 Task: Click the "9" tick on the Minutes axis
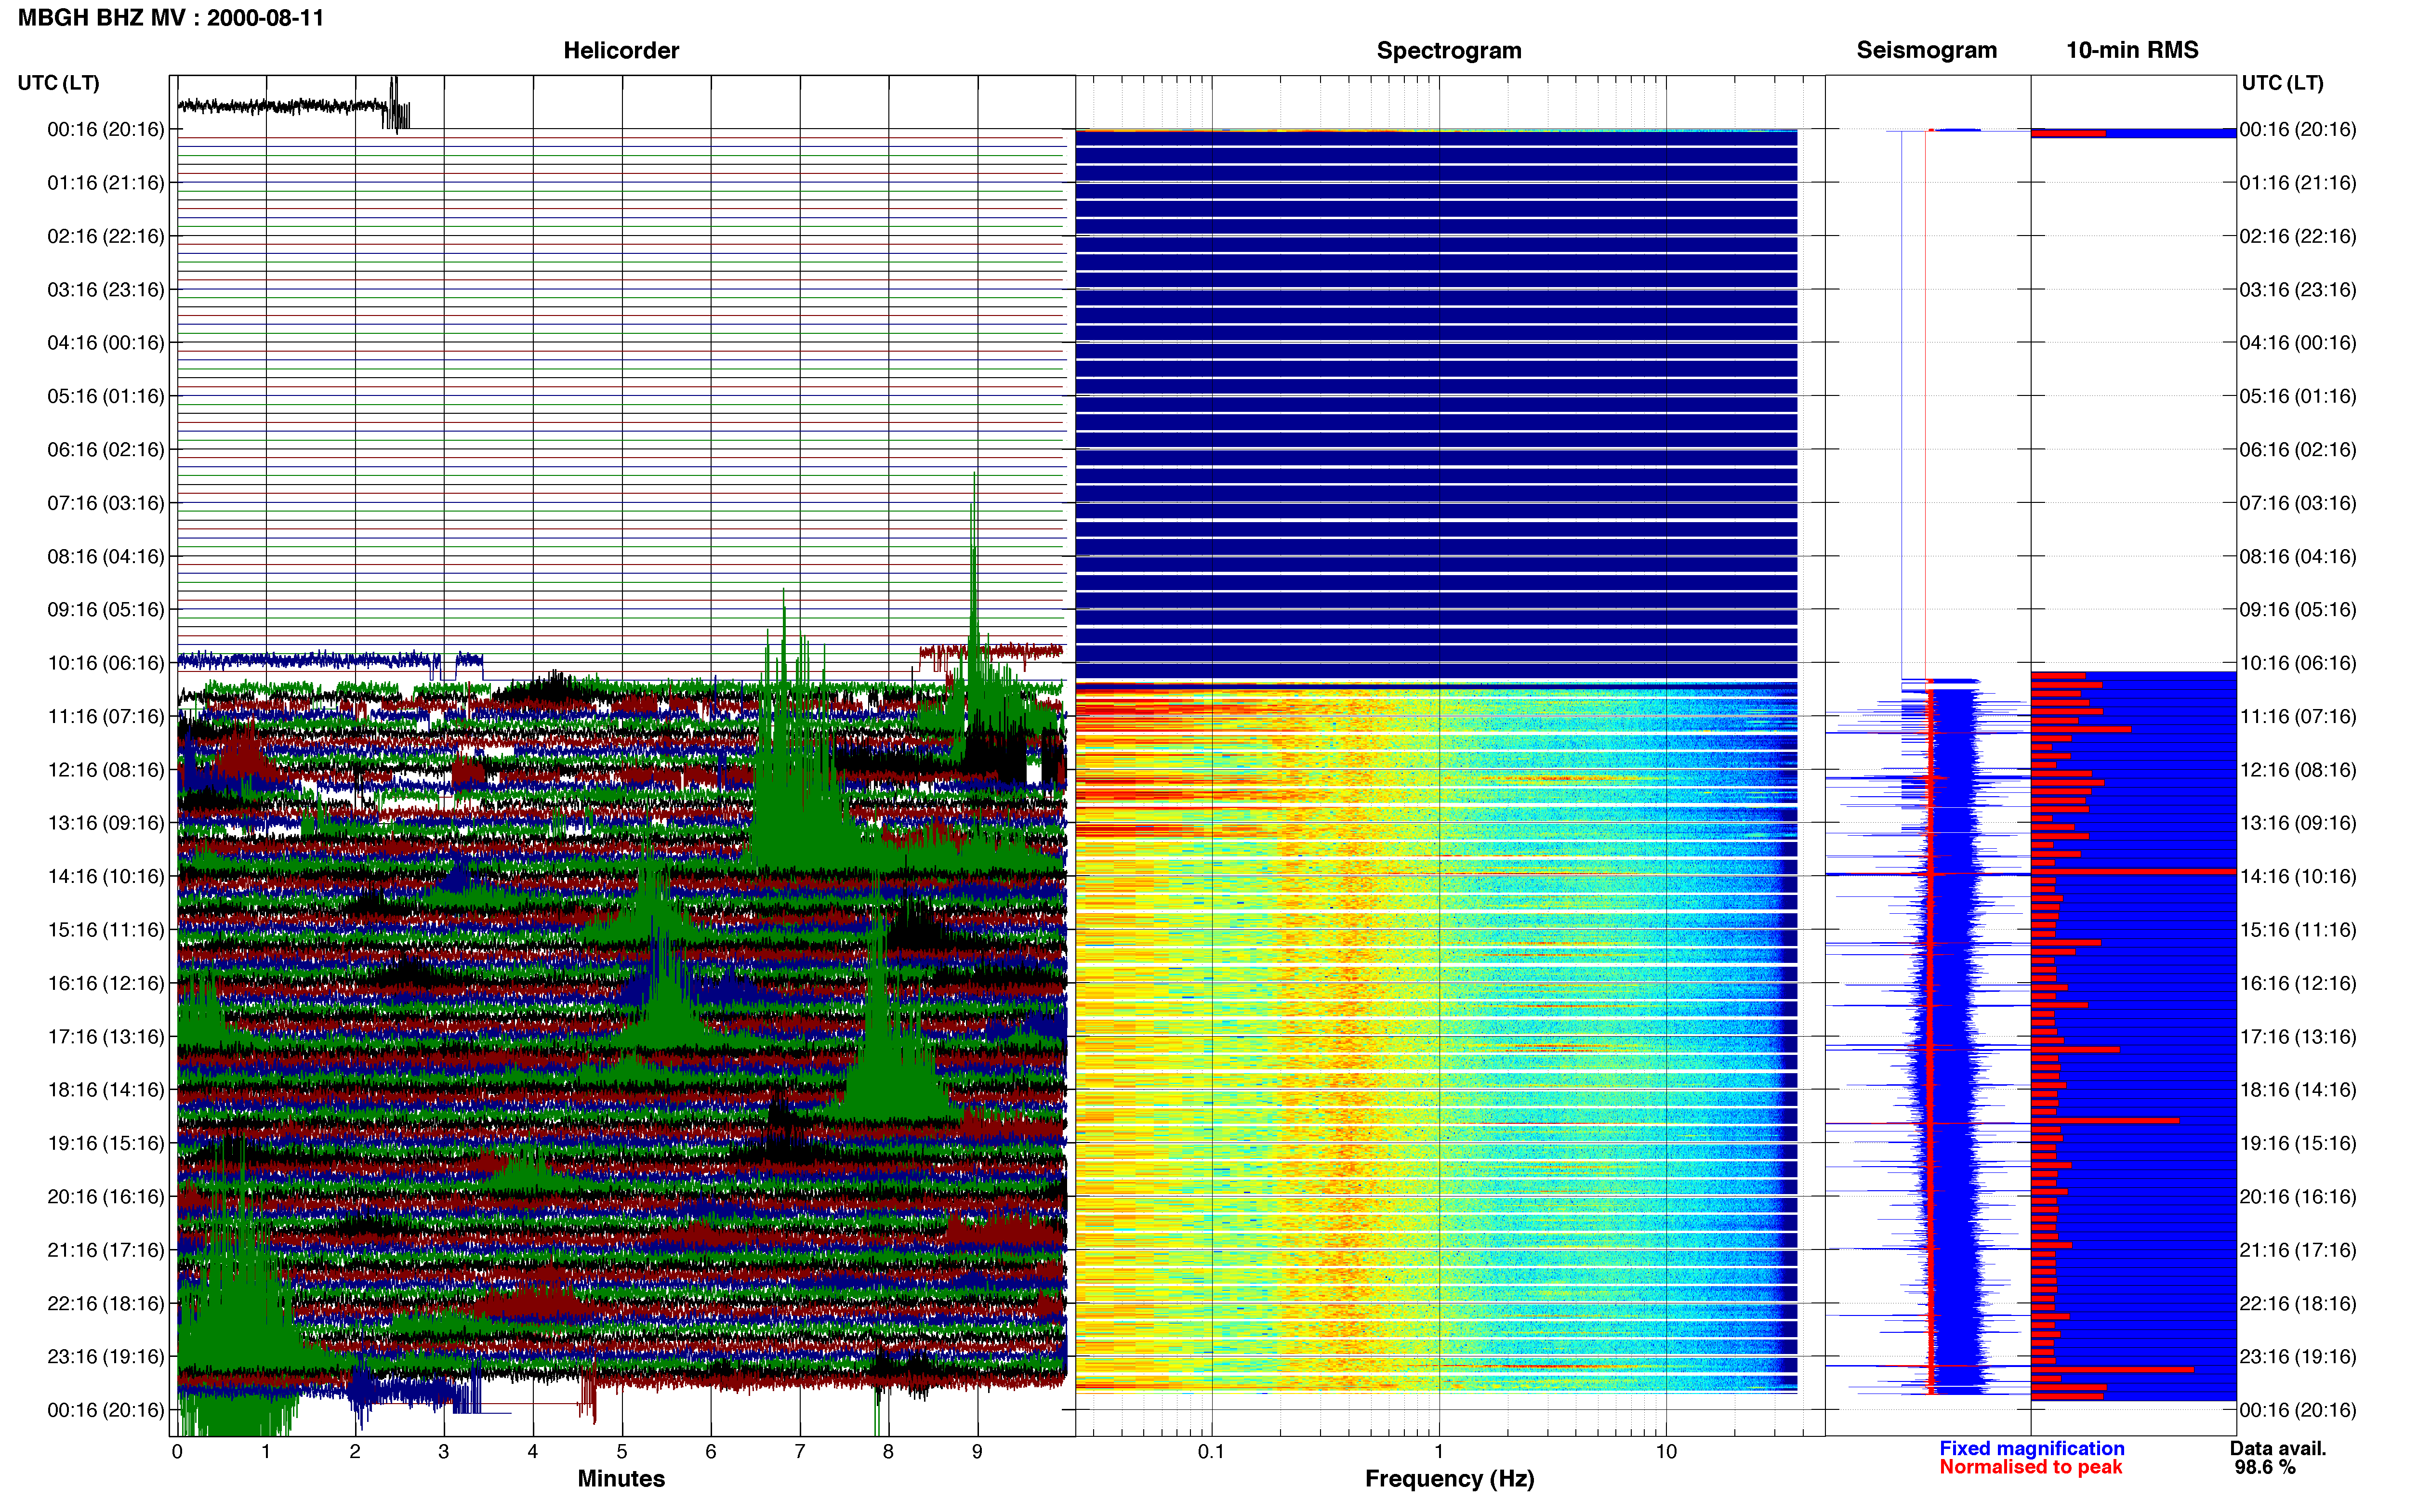click(x=977, y=1451)
